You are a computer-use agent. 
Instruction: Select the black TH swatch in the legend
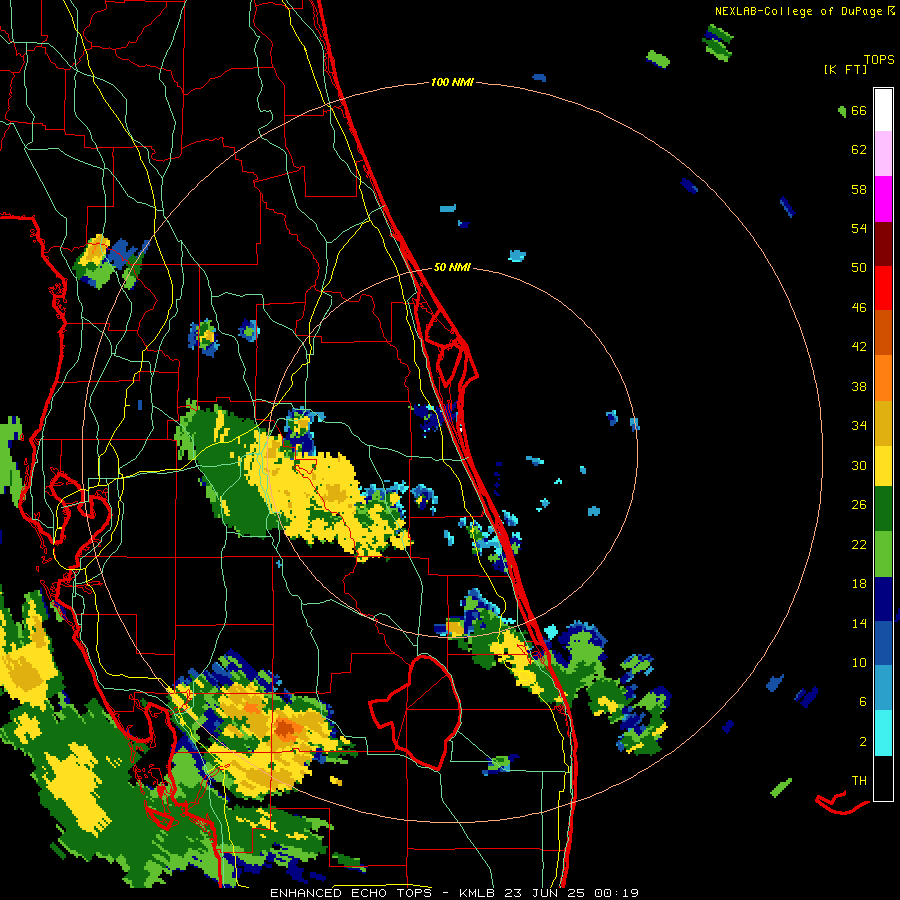[x=883, y=778]
